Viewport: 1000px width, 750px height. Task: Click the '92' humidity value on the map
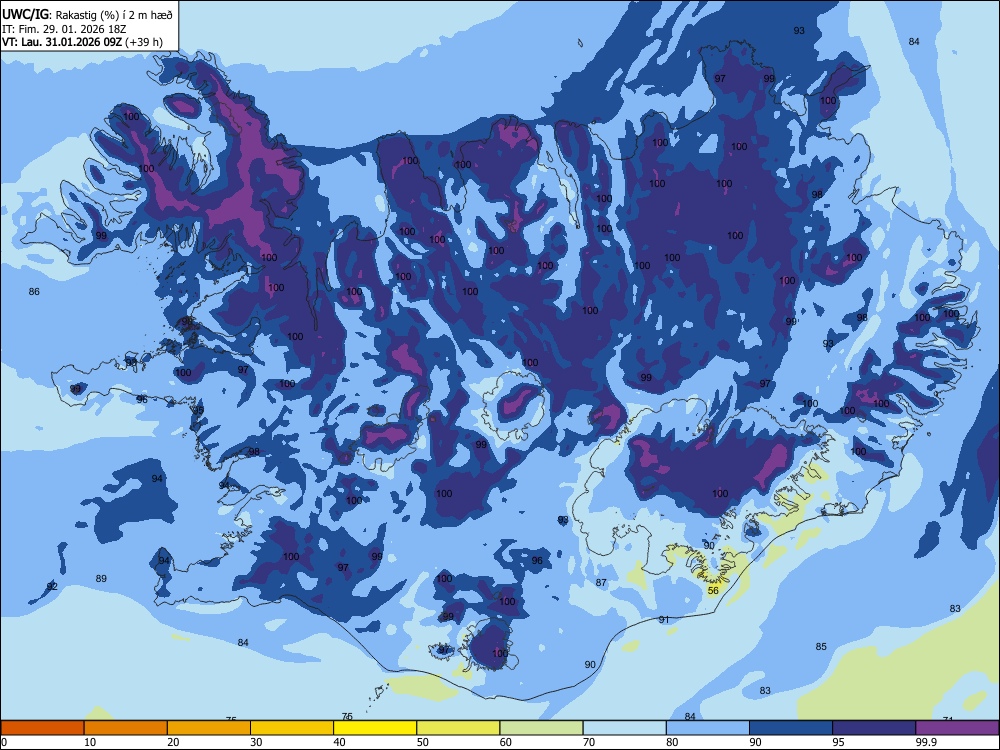pos(52,586)
